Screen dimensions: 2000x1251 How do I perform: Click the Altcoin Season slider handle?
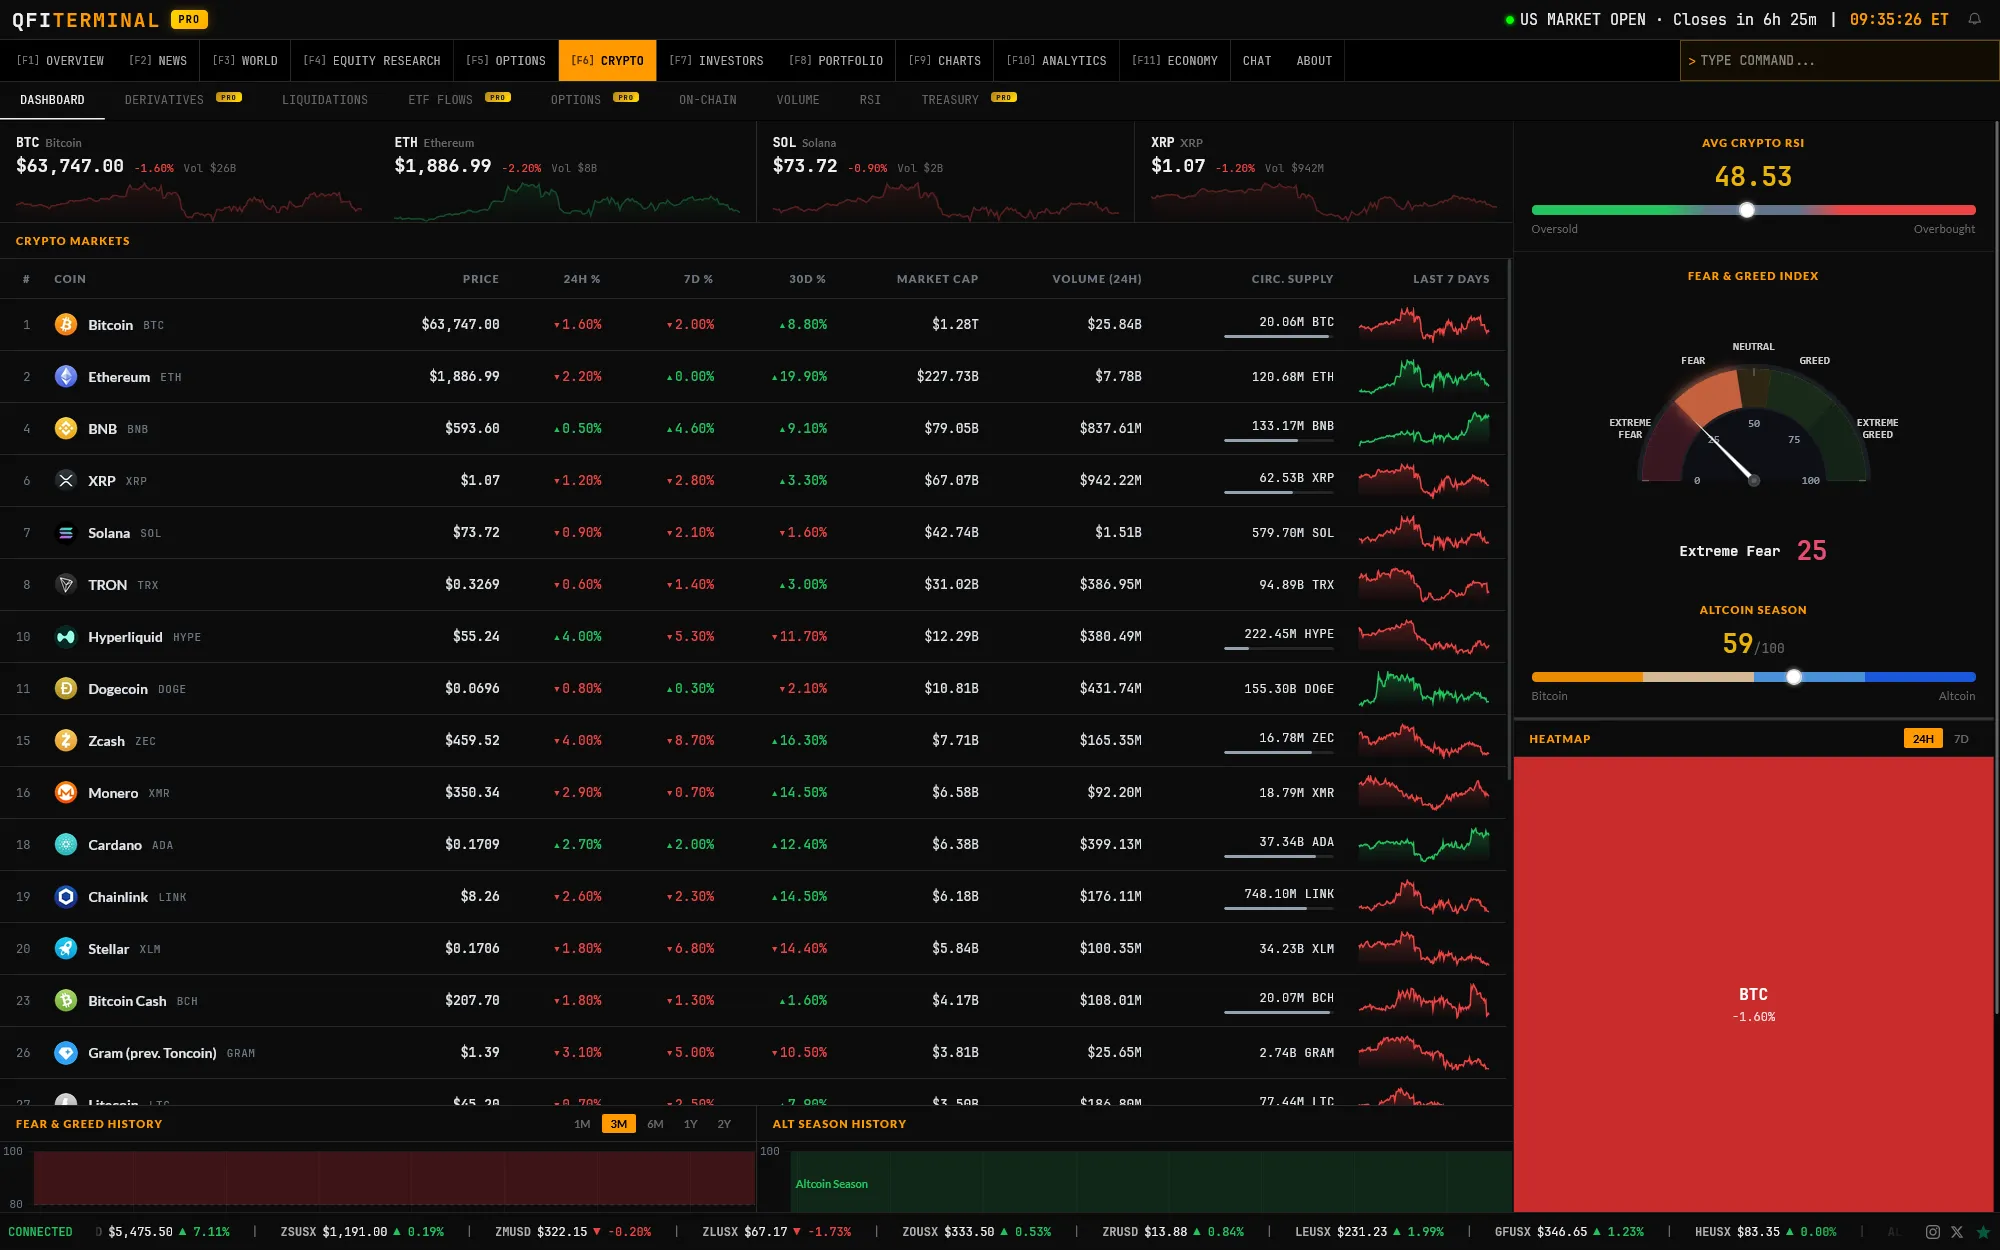click(1794, 677)
